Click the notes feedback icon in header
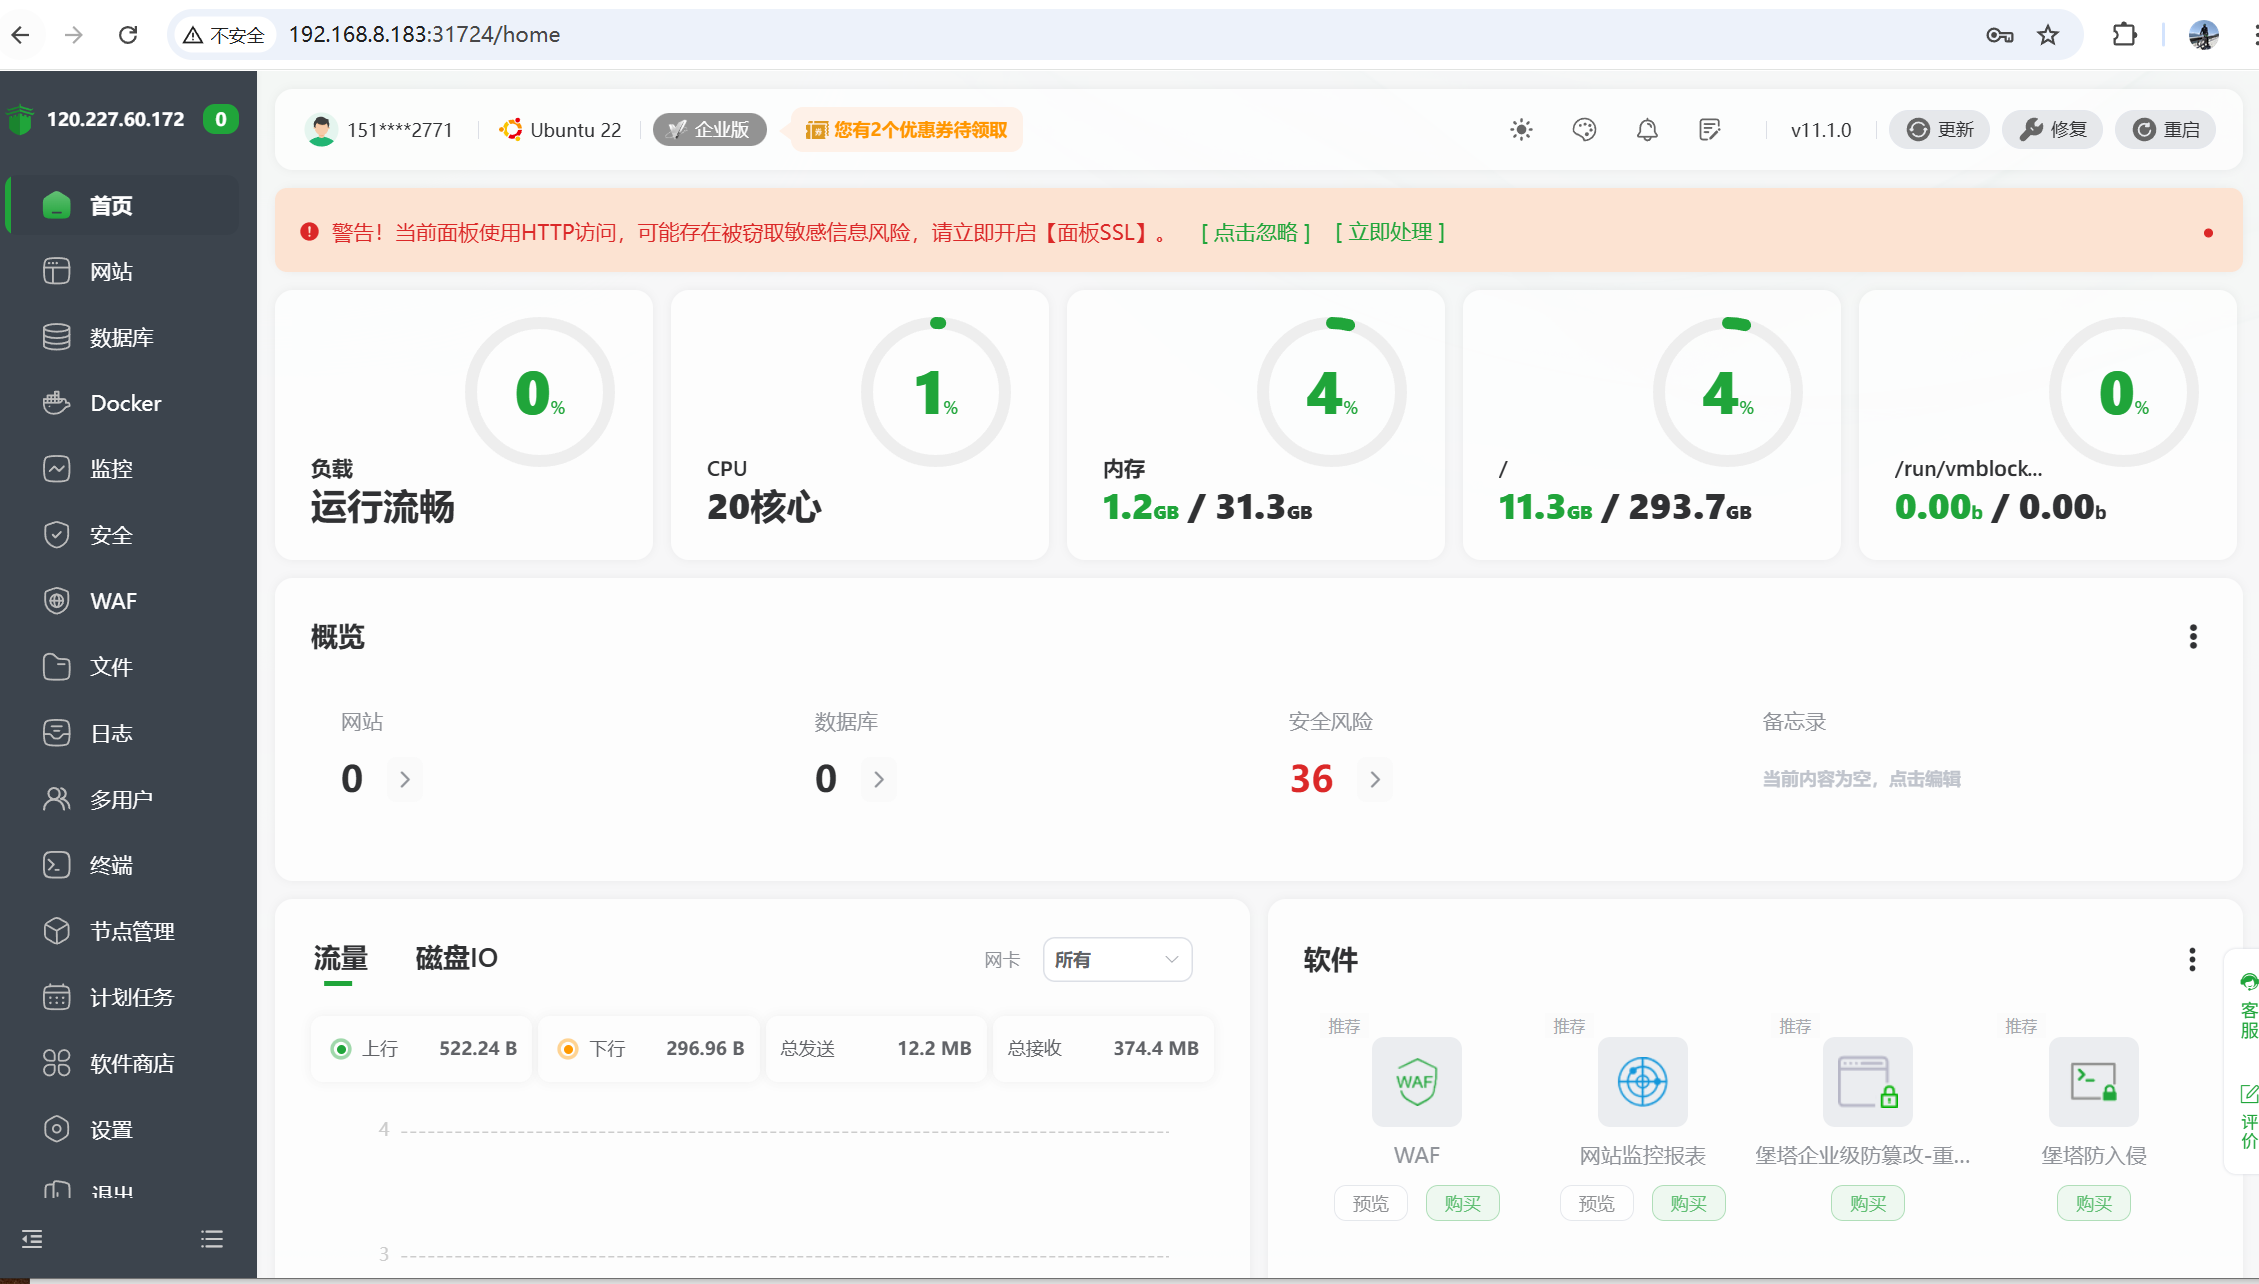 [x=1710, y=130]
